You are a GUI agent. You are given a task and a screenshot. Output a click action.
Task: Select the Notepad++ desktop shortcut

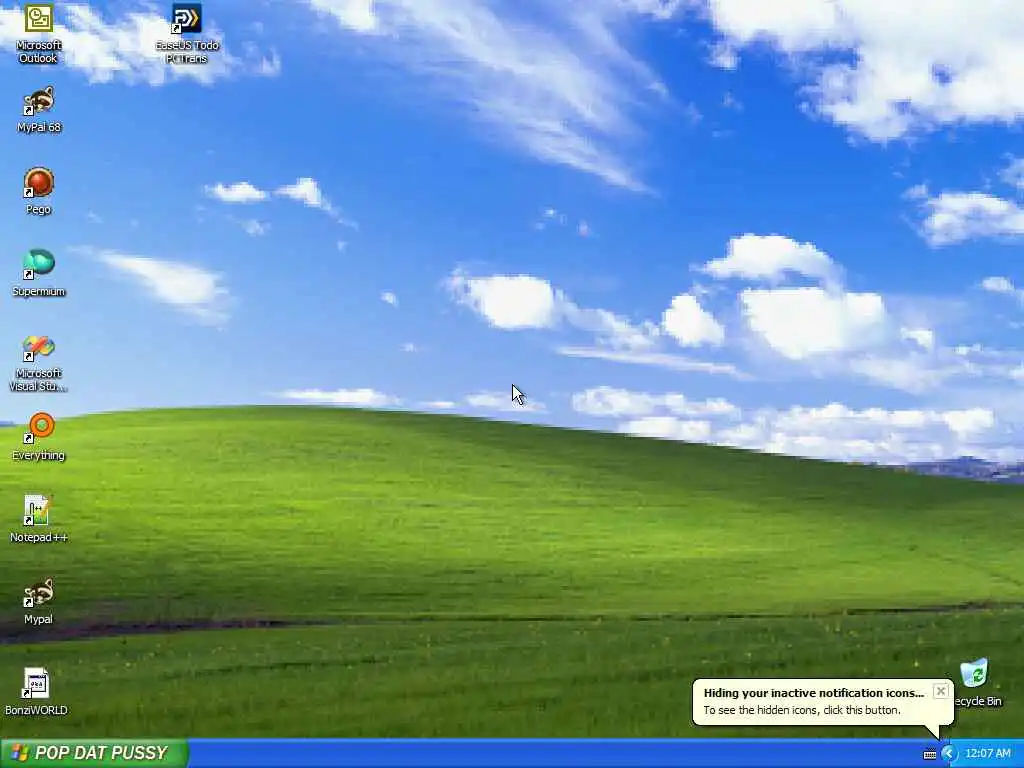coord(39,519)
